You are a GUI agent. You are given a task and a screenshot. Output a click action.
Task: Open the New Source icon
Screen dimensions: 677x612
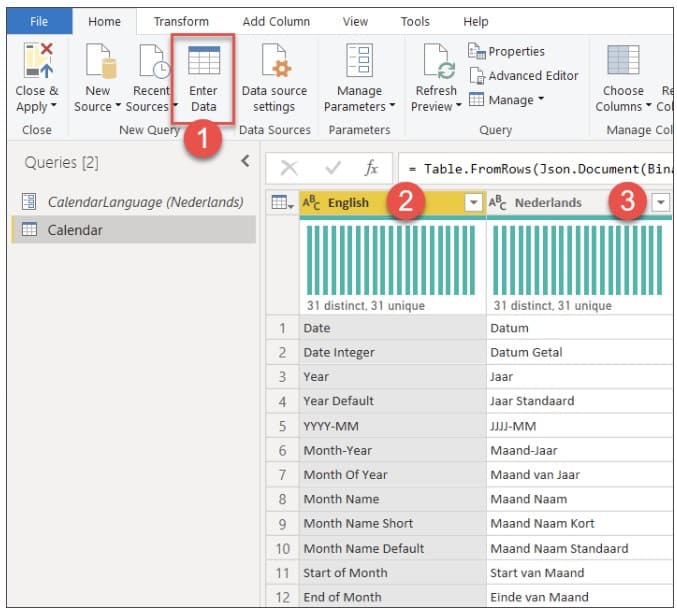tap(101, 61)
